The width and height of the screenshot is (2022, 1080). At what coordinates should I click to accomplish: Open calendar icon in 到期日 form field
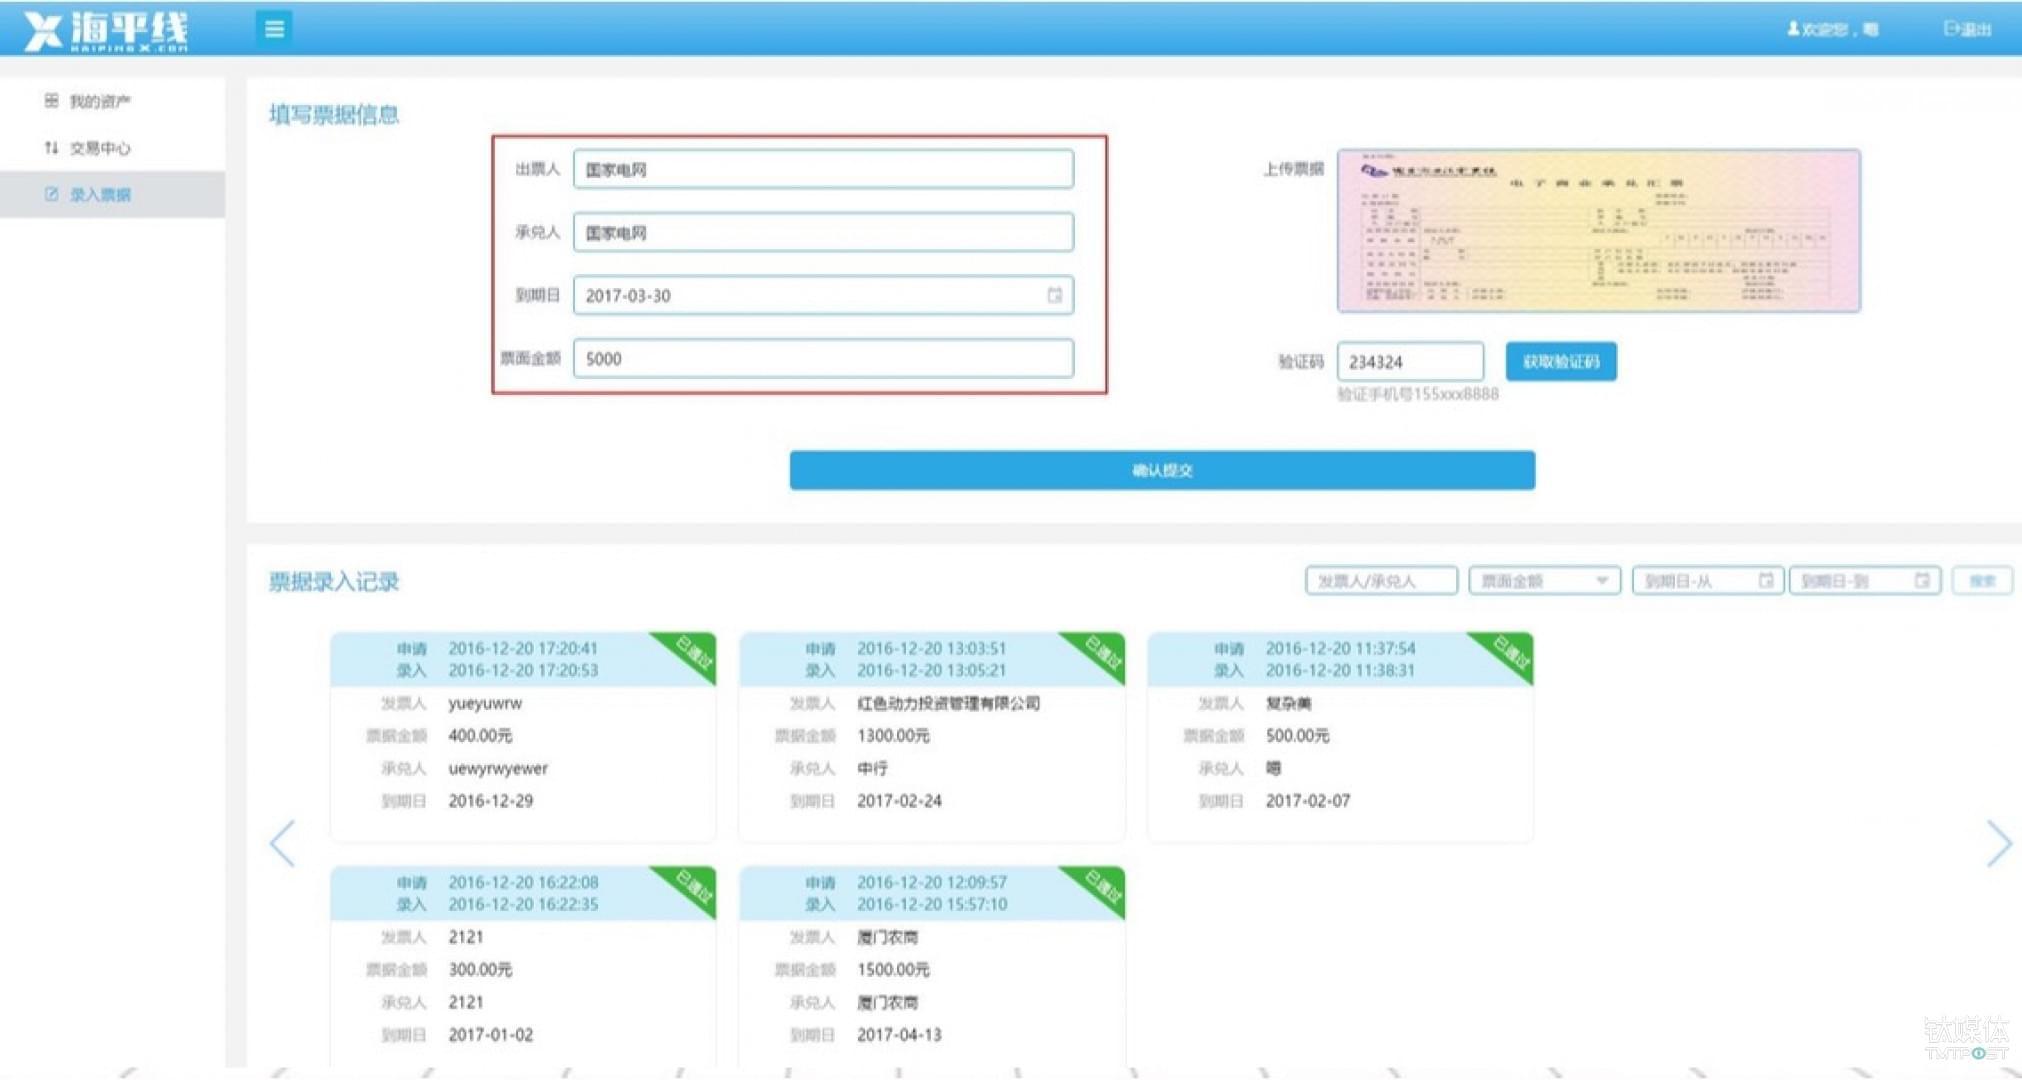[x=1054, y=295]
